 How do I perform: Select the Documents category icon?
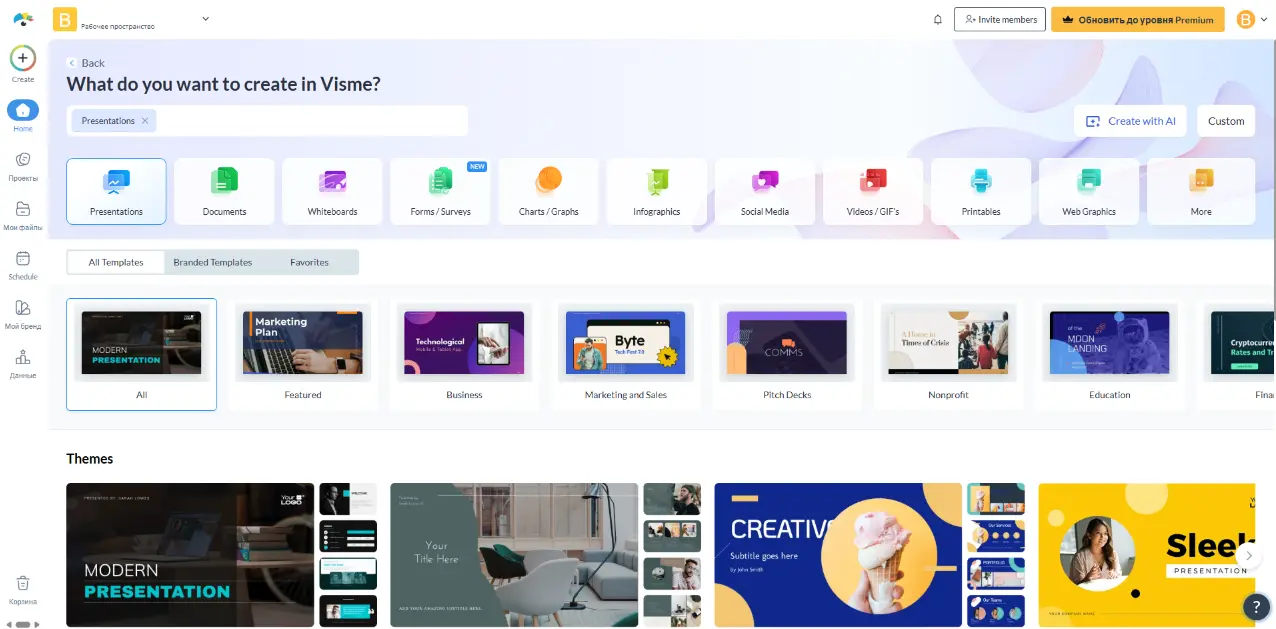(x=224, y=185)
